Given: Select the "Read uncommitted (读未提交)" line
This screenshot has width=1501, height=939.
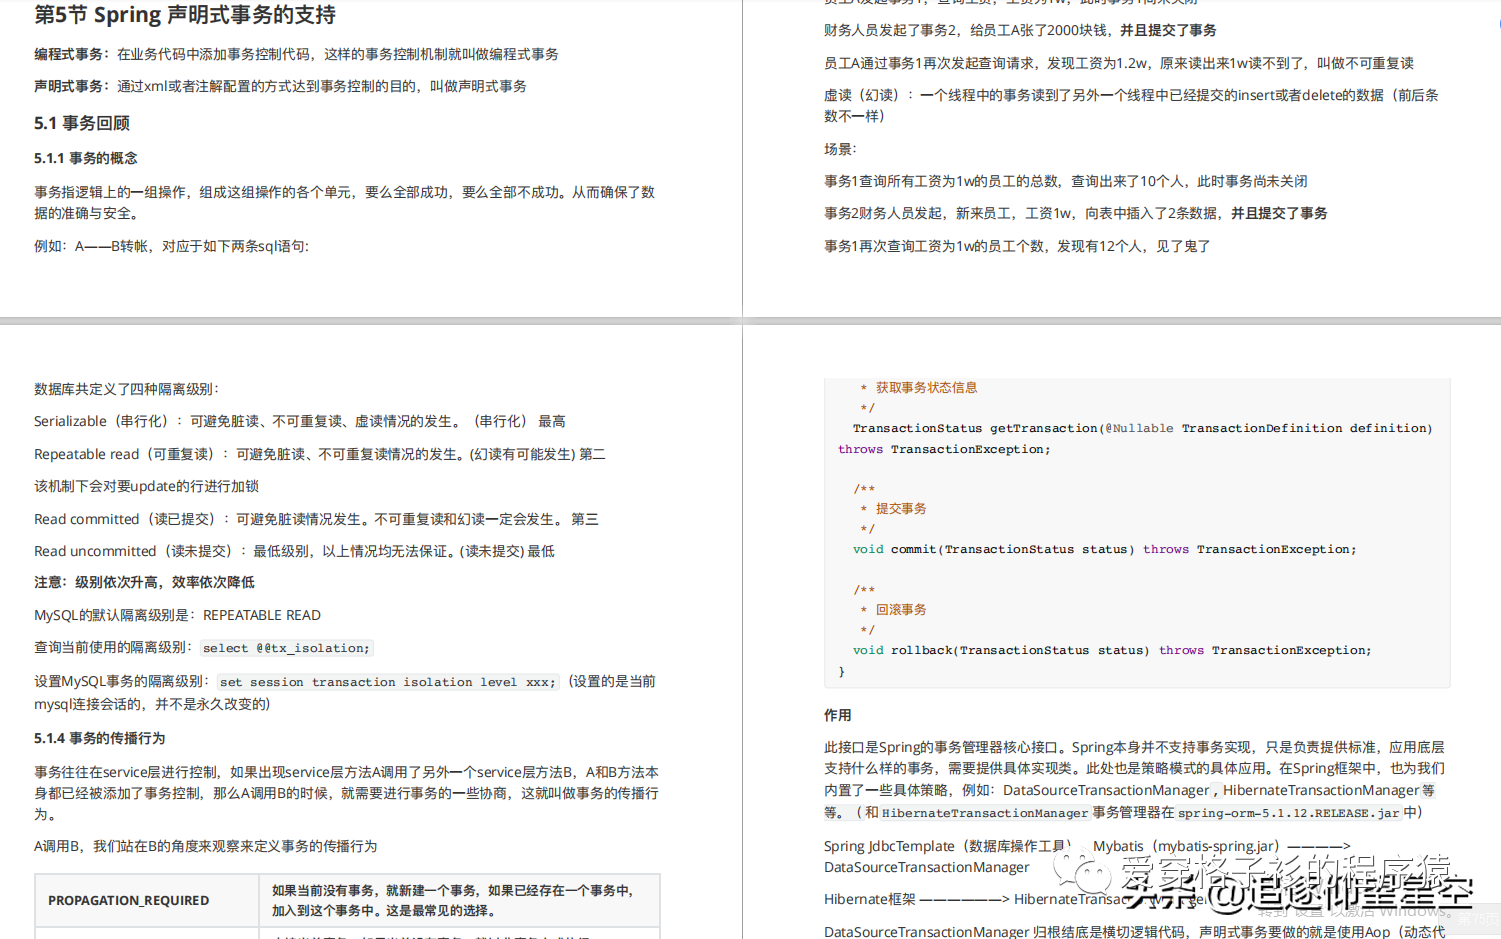Looking at the screenshot, I should tap(294, 551).
